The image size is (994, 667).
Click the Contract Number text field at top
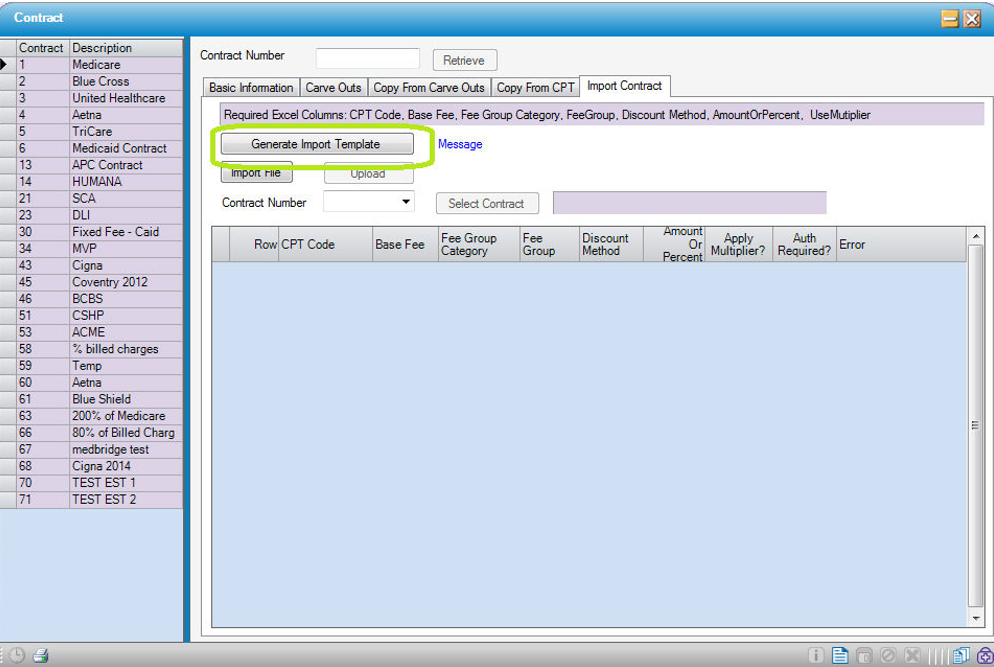pos(368,58)
